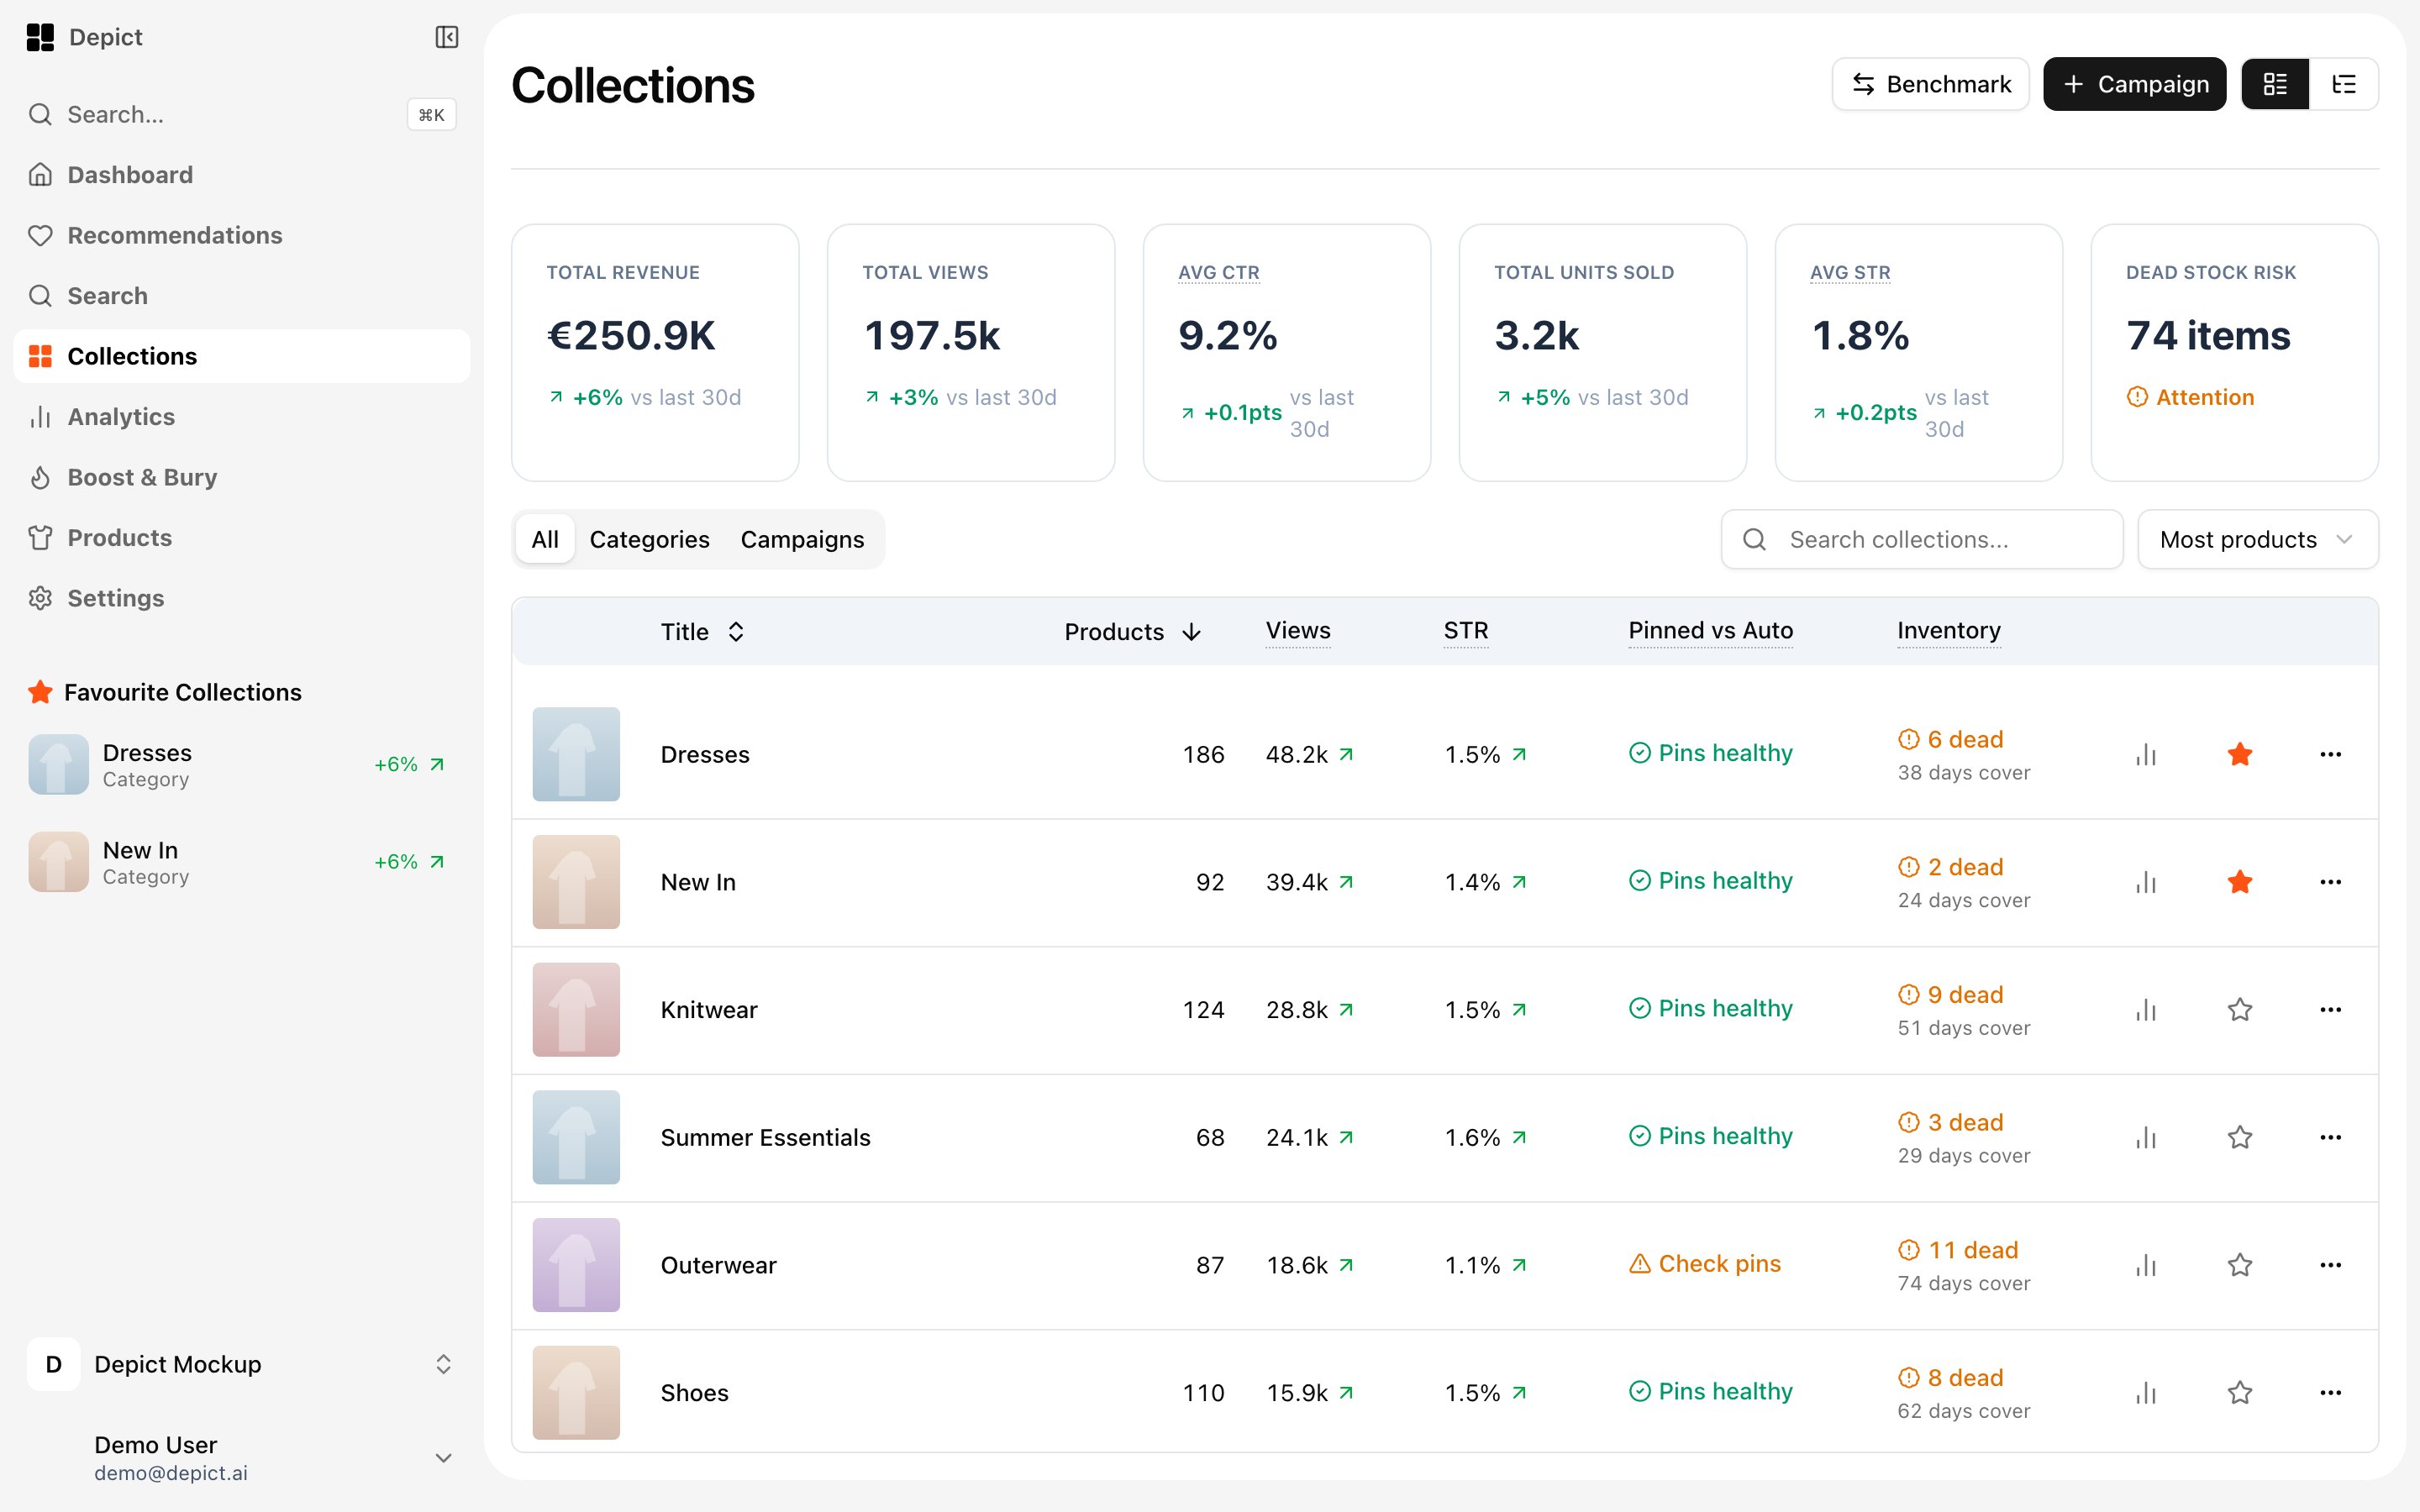Collapse the sidebar panel icon
This screenshot has width=2420, height=1512.
(446, 37)
